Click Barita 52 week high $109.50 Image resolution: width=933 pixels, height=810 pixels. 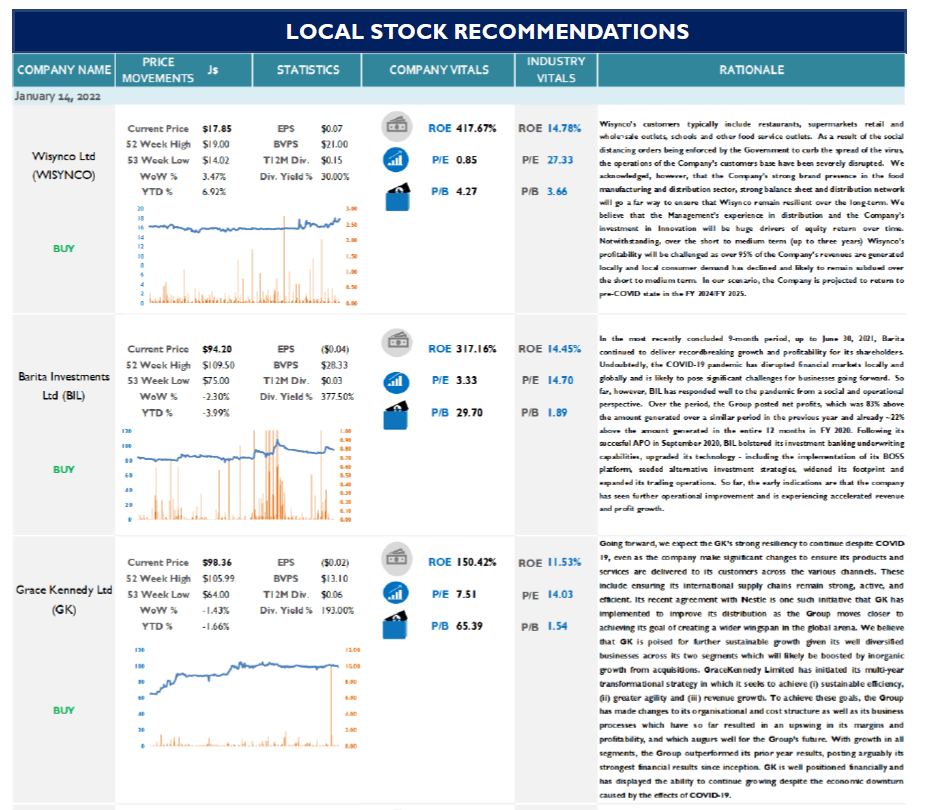[x=218, y=365]
